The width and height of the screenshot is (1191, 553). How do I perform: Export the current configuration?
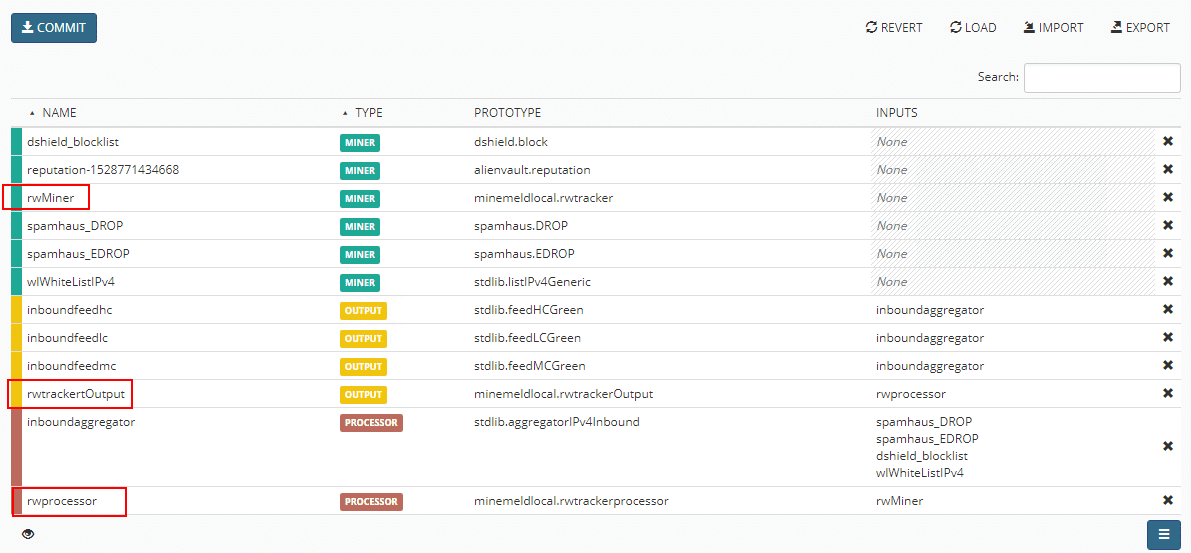[x=1140, y=28]
